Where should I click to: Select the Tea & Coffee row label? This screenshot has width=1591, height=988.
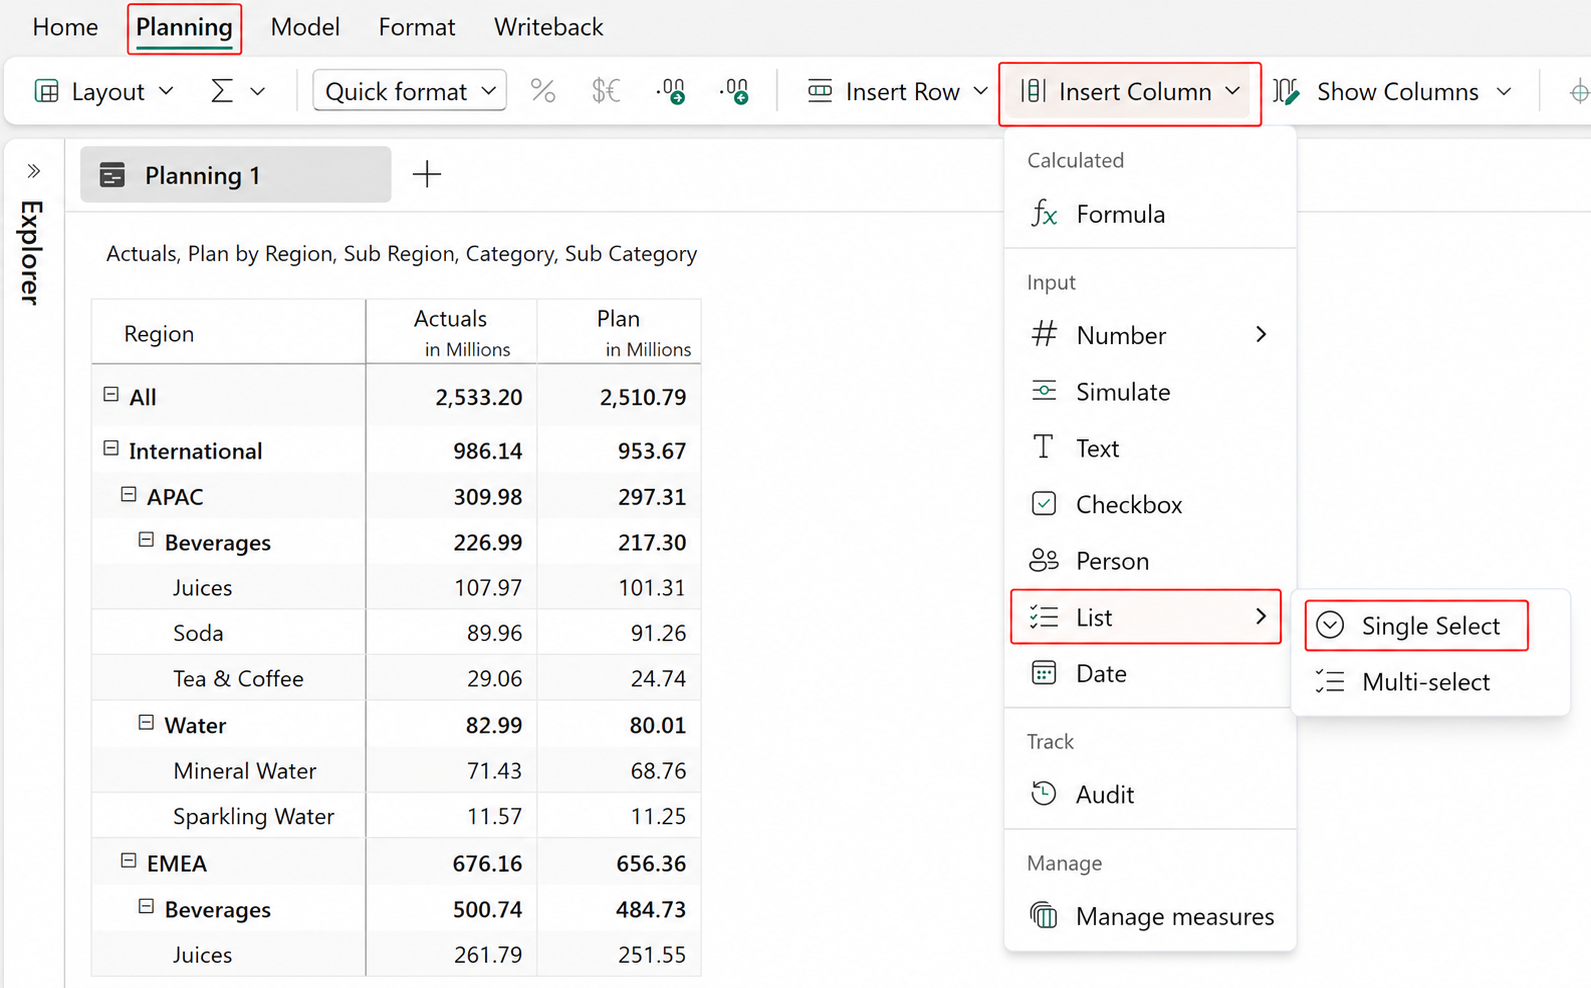[x=238, y=679]
